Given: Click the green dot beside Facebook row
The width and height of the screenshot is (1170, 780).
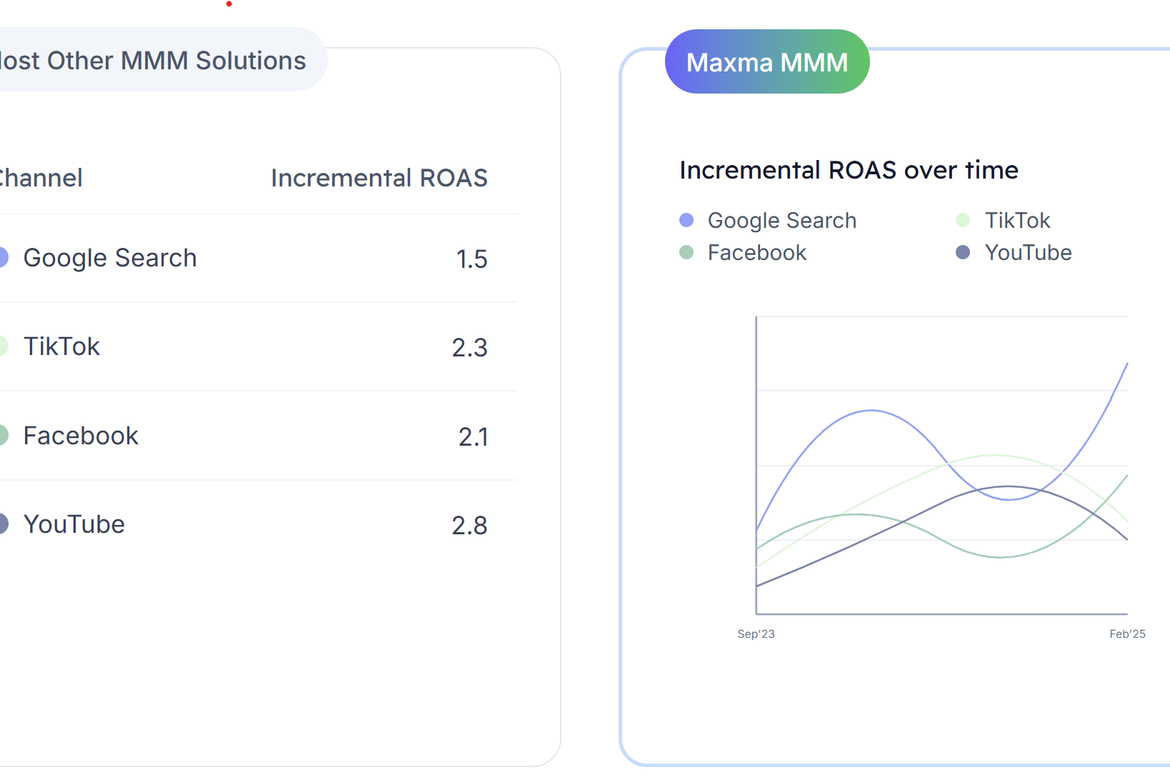Looking at the screenshot, I should pos(3,436).
